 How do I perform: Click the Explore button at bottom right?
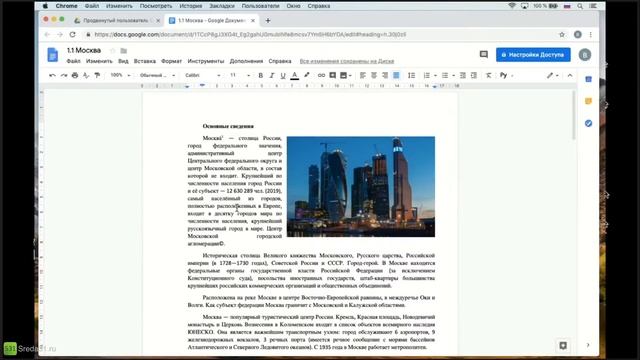point(563,346)
